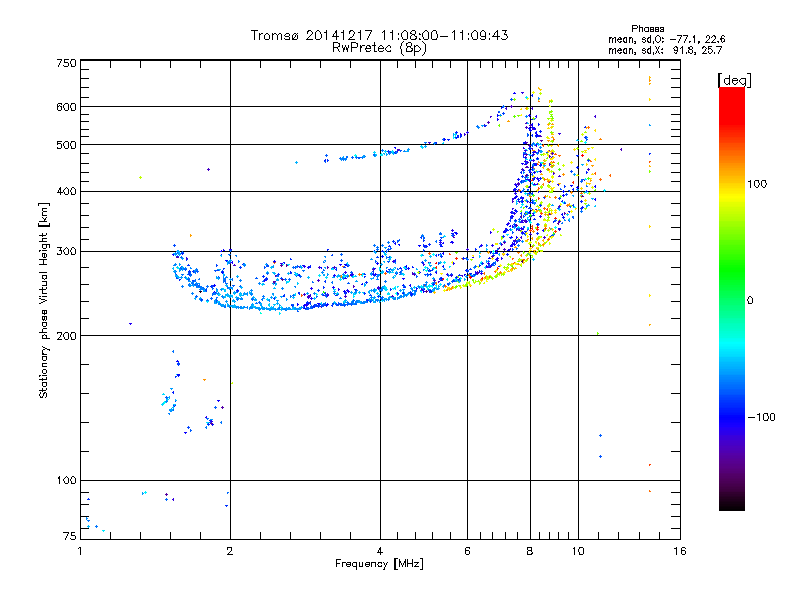Click the 'Phases' label
The width and height of the screenshot is (800, 600).
(647, 29)
